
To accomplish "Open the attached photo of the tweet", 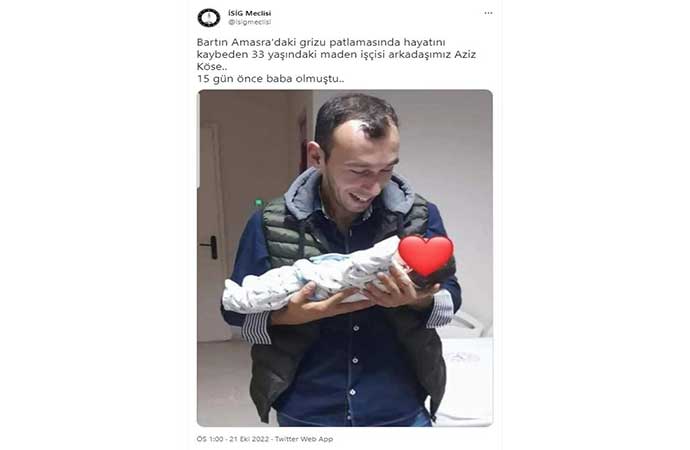I will pos(345,258).
